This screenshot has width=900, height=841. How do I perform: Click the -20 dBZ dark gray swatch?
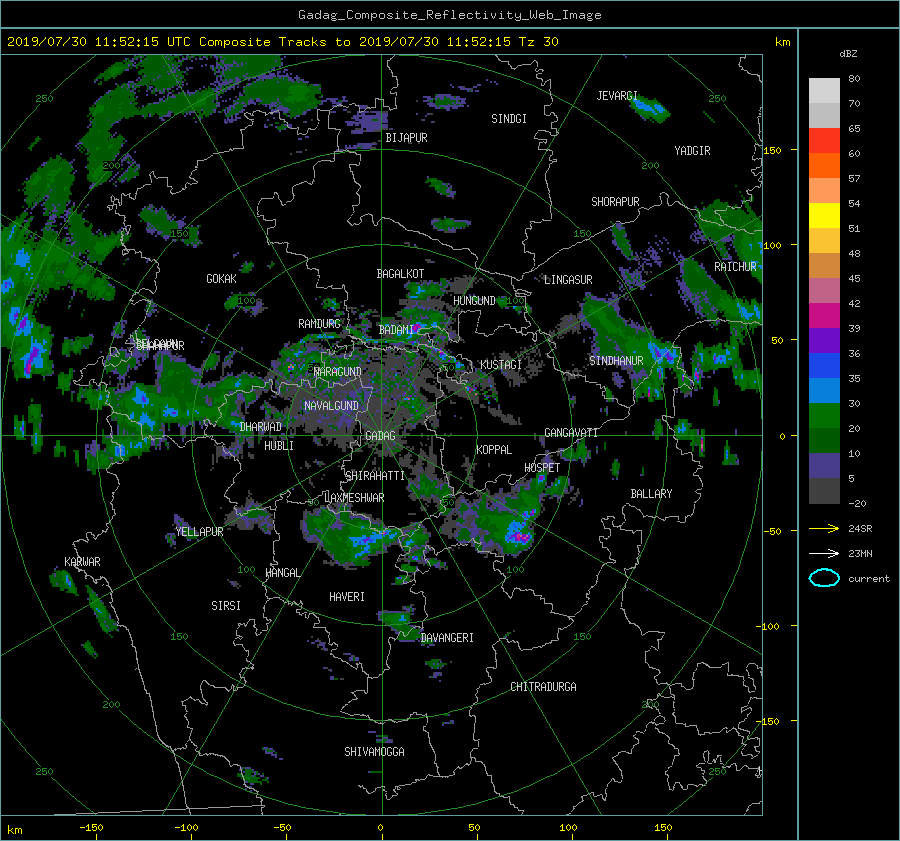coord(824,491)
